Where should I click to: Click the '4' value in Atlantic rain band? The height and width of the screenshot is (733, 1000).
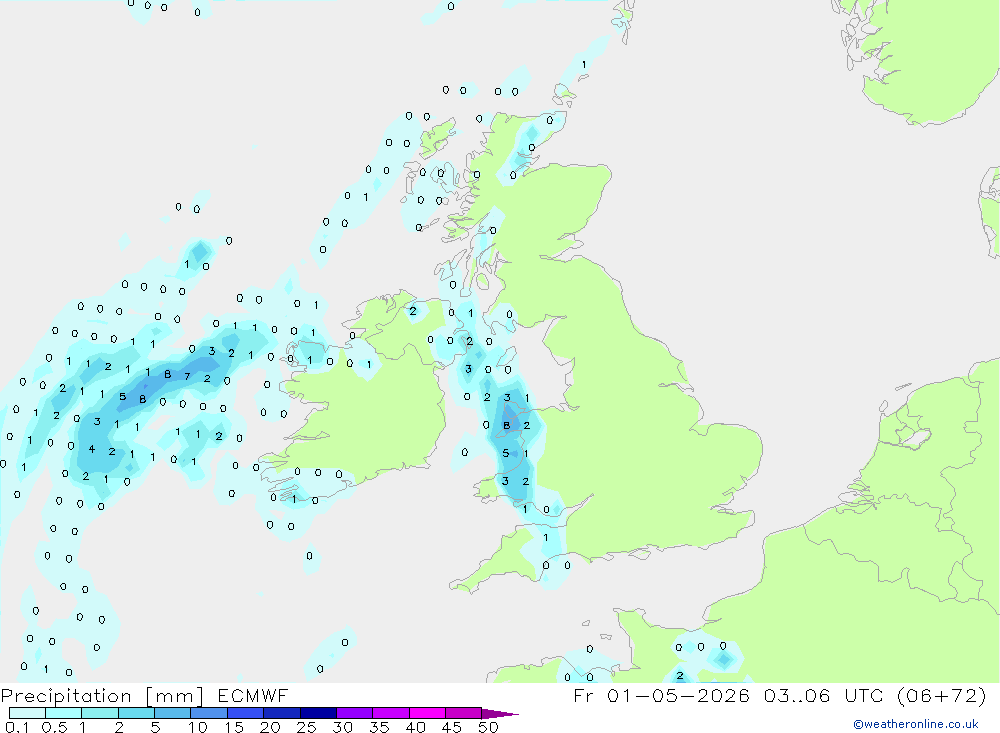click(x=92, y=449)
